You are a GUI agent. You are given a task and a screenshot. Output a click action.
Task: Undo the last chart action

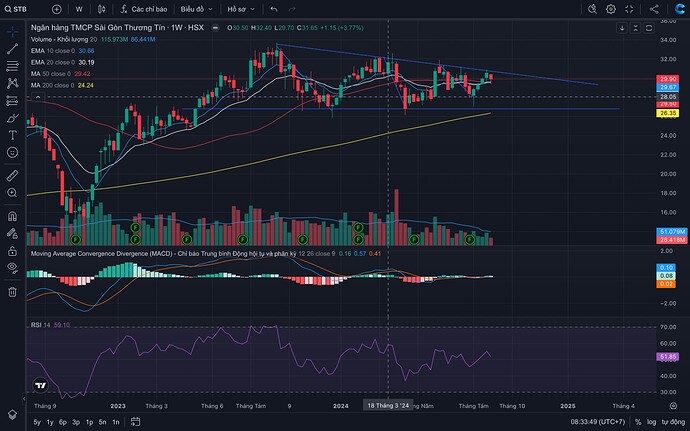274,9
